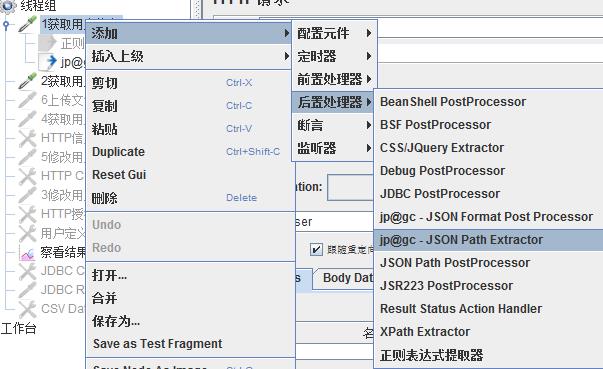Click the wrench icon beside HTTP C

28,176
